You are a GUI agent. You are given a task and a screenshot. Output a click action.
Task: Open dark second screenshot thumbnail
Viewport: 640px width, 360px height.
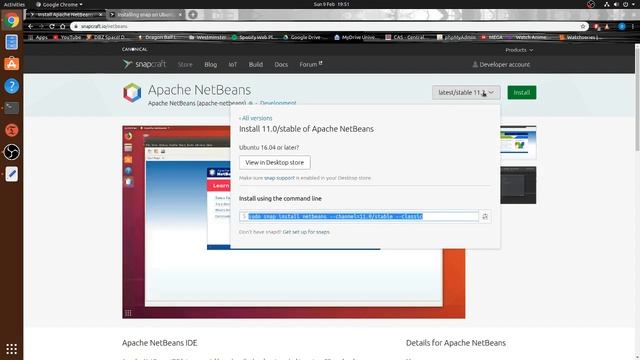point(518,185)
